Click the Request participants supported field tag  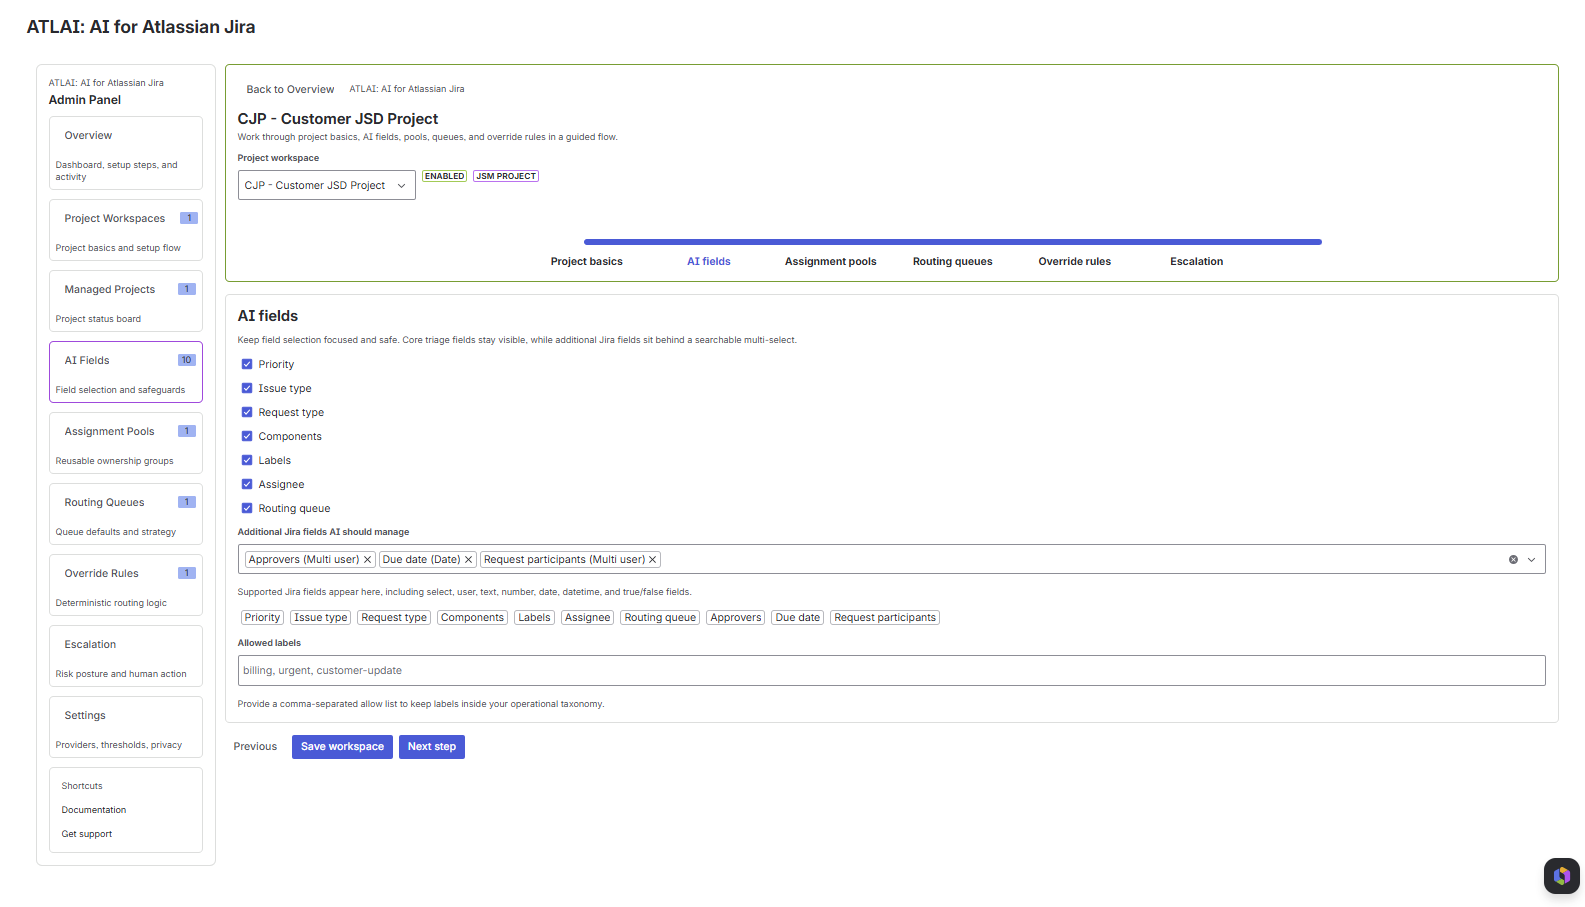[x=885, y=618]
